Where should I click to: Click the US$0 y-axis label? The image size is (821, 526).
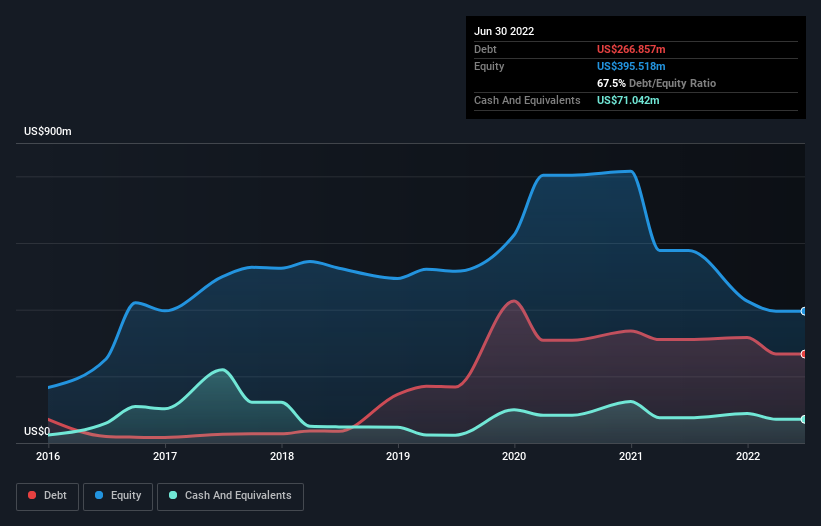[37, 431]
